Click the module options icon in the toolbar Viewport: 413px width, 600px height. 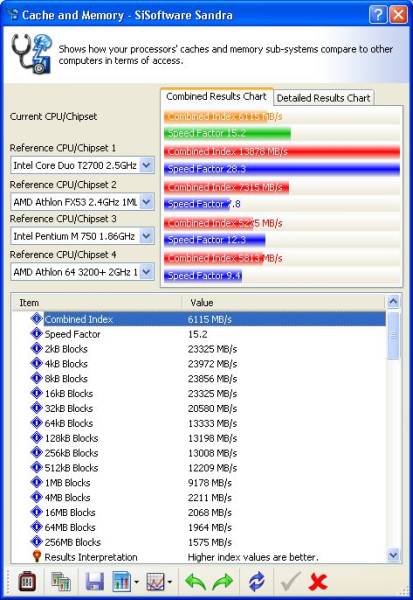click(28, 582)
